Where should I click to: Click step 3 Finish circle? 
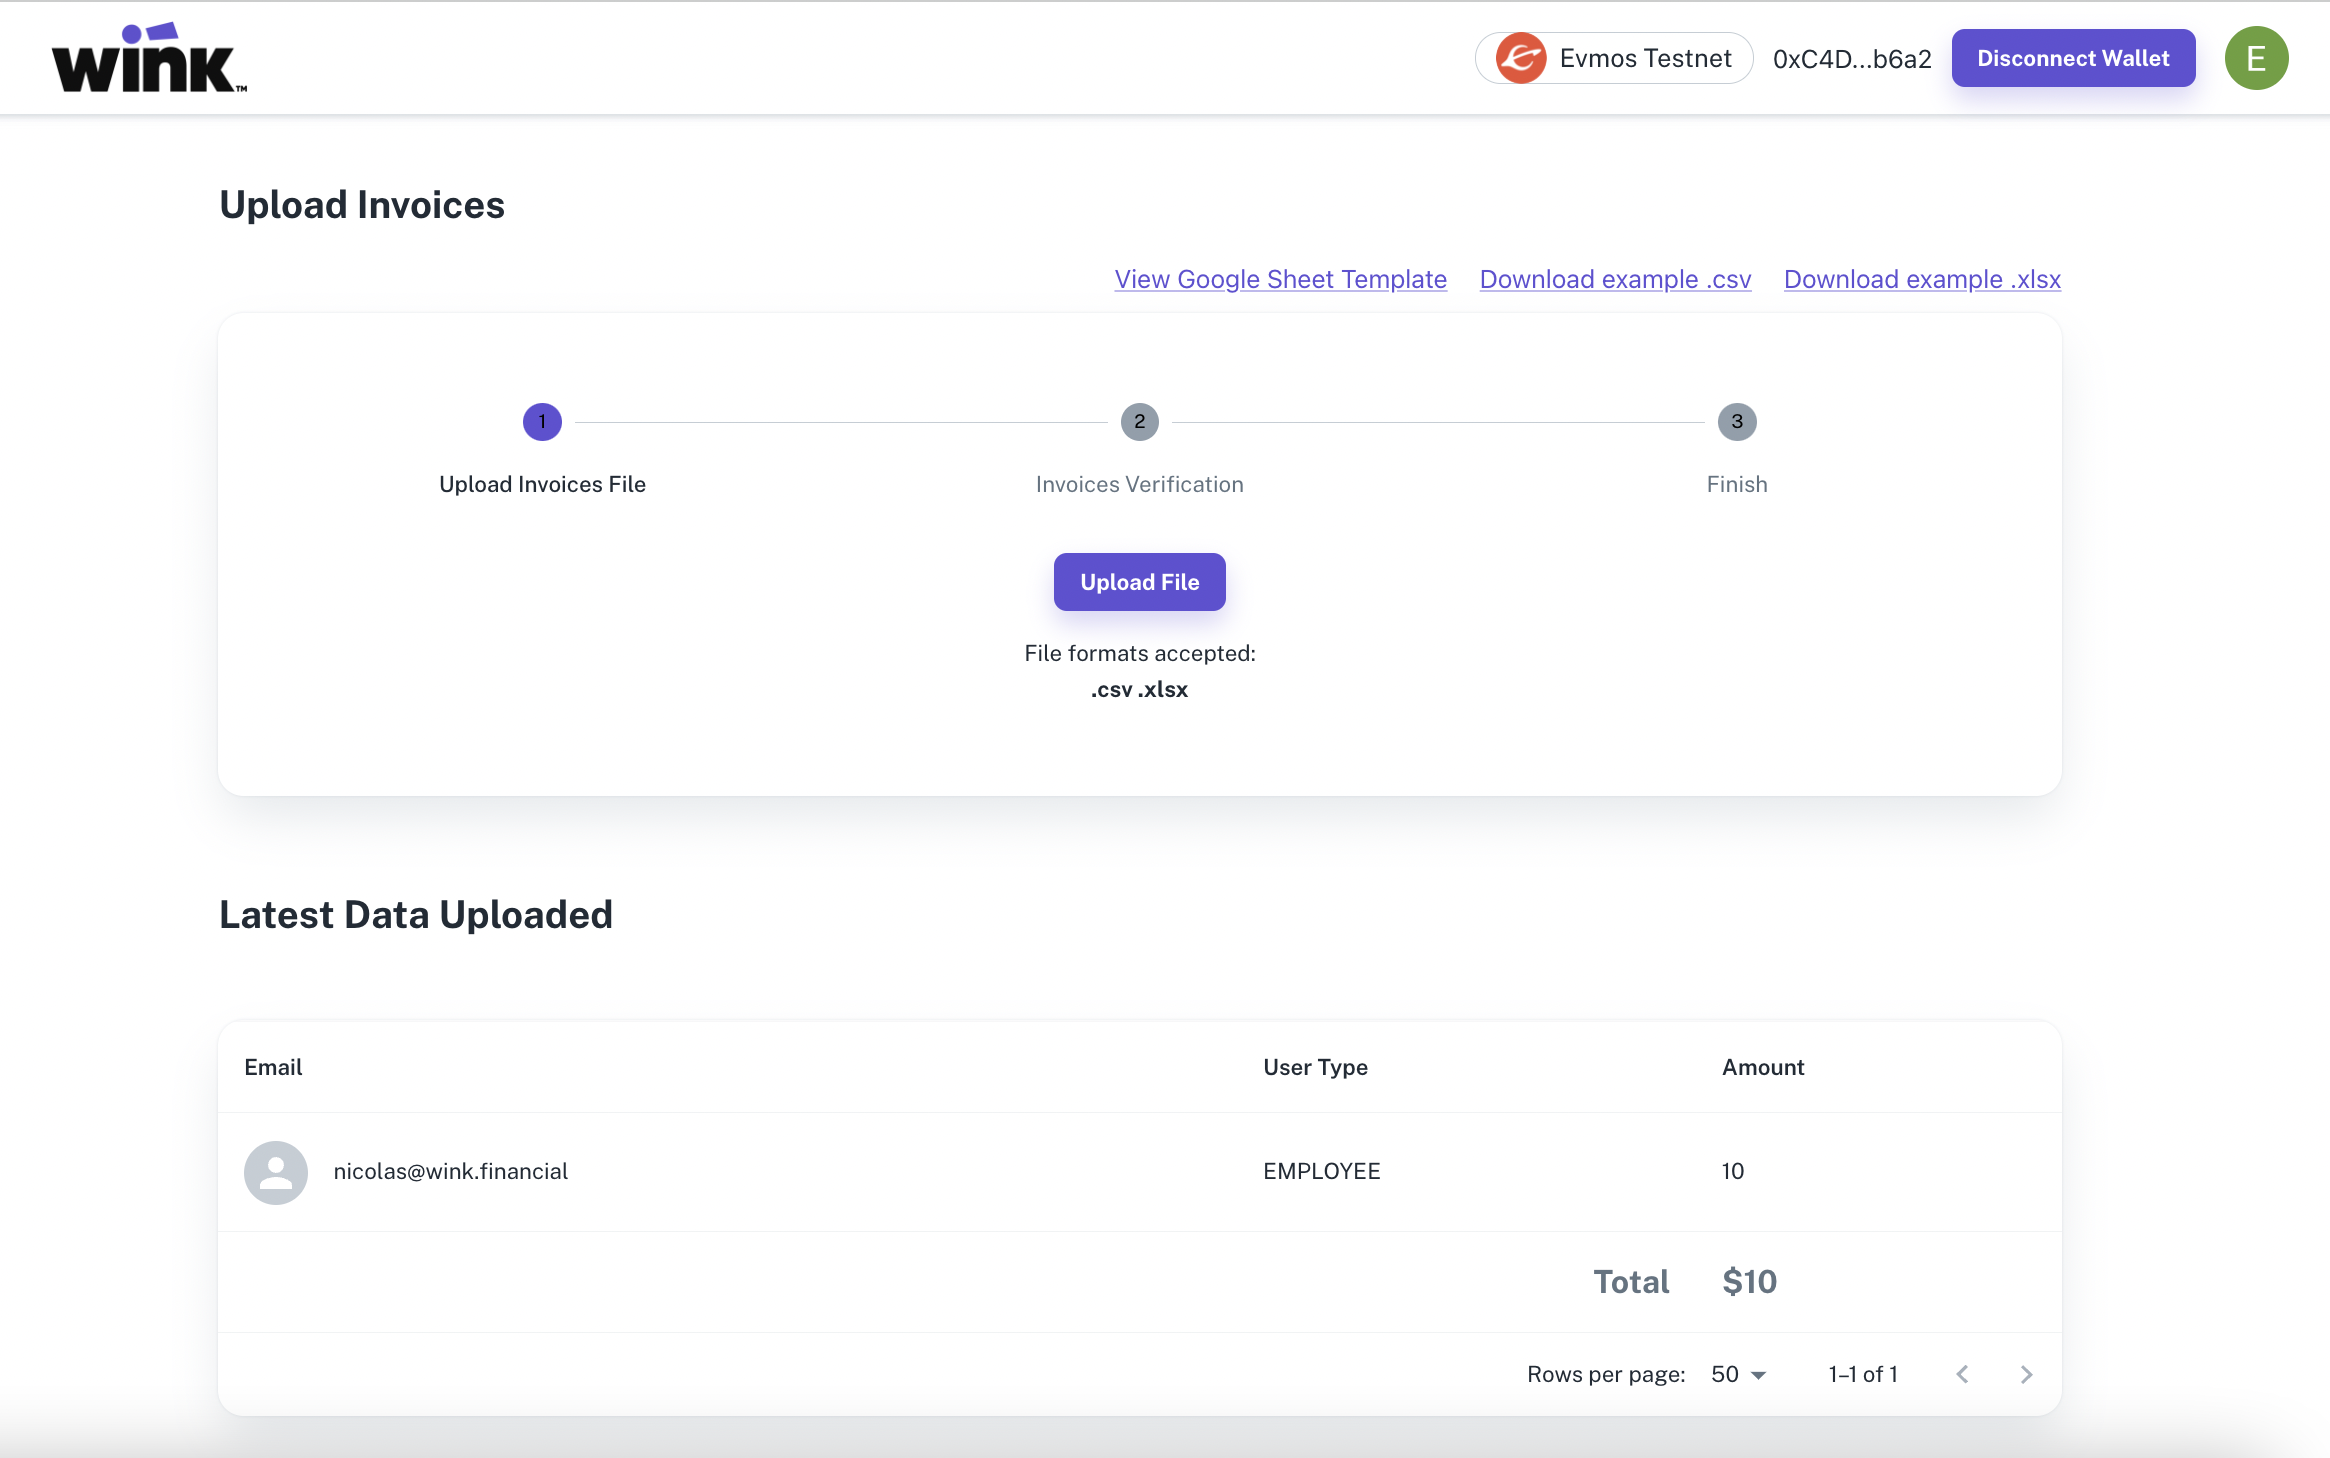click(x=1737, y=422)
